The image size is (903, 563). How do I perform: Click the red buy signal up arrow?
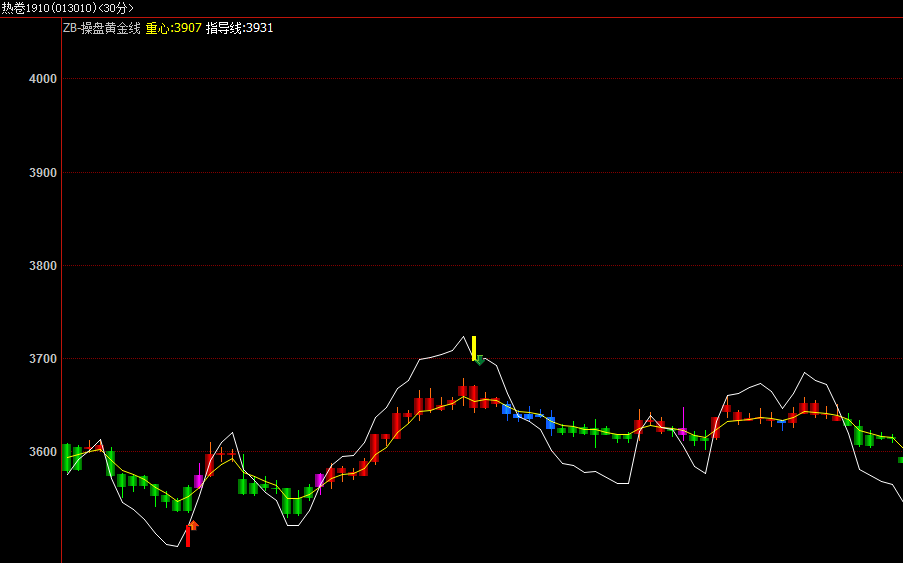194,525
